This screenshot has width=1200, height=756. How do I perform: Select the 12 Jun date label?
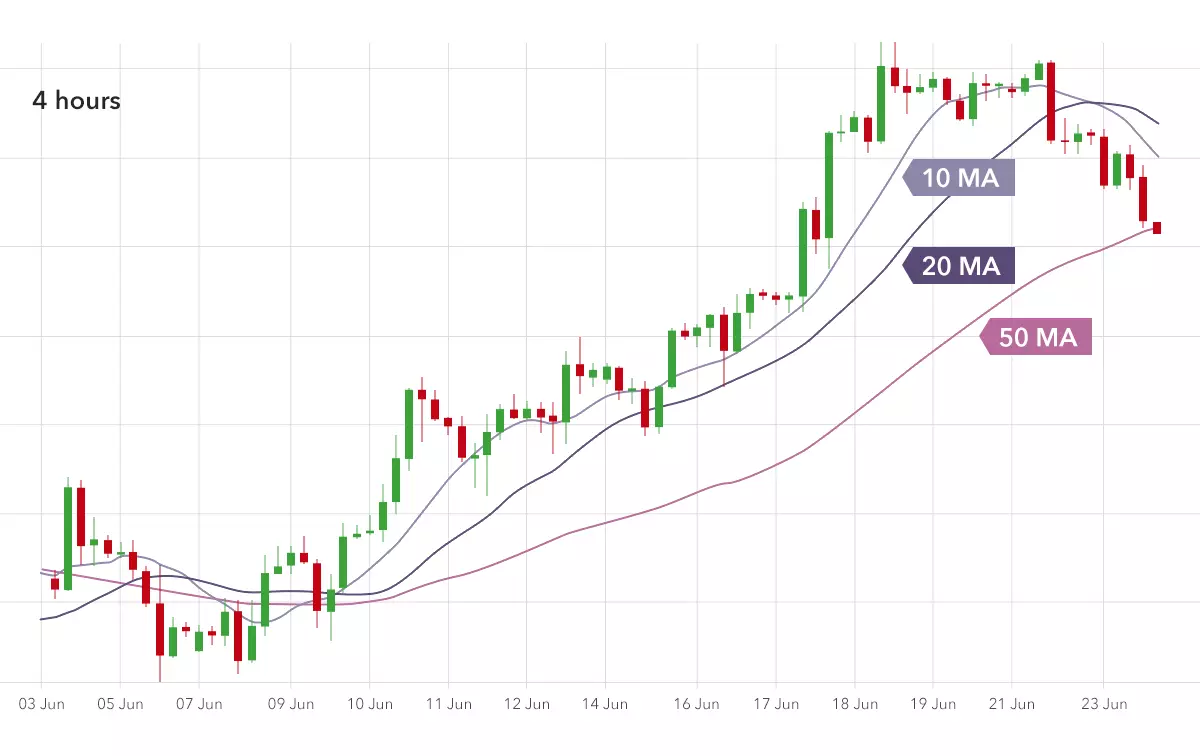(527, 704)
